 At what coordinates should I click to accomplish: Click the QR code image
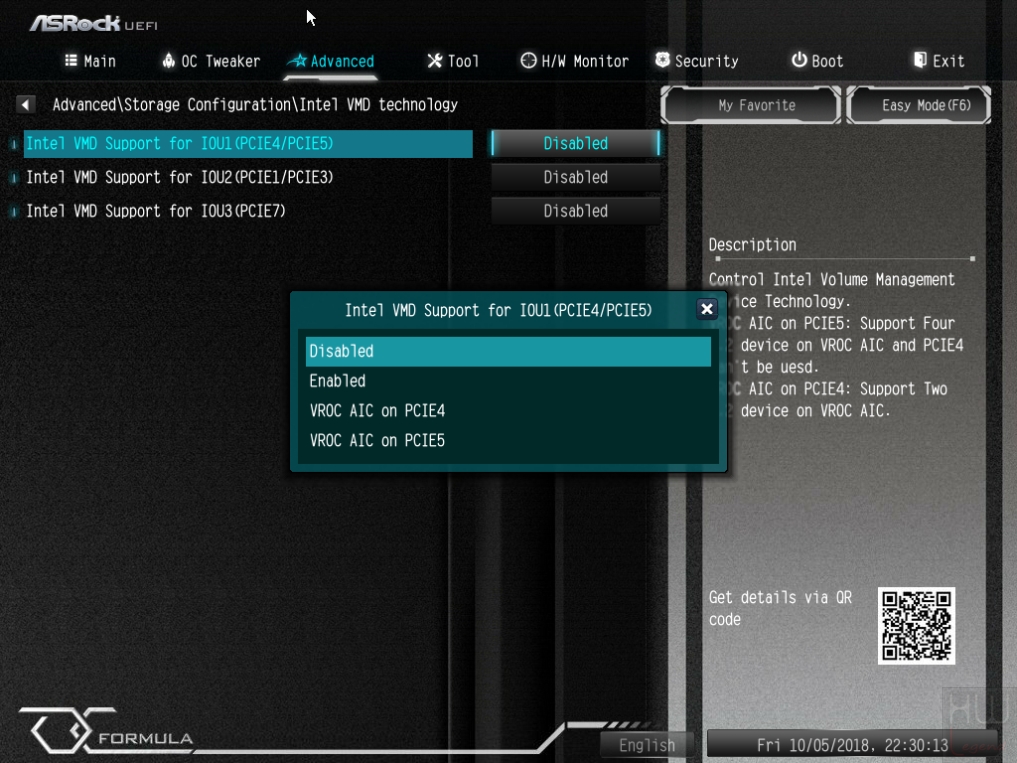click(916, 626)
